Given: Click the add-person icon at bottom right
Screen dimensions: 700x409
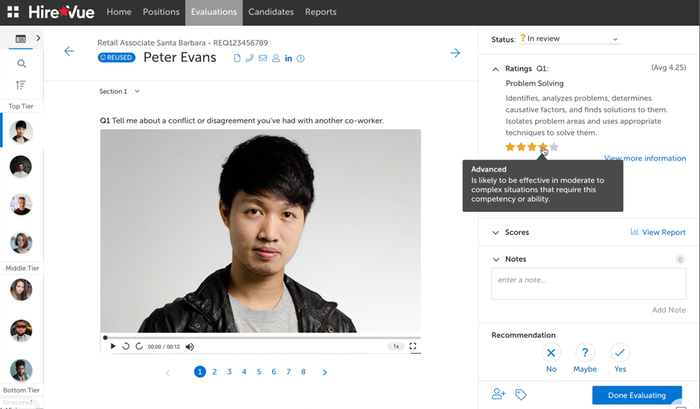Looking at the screenshot, I should 499,394.
